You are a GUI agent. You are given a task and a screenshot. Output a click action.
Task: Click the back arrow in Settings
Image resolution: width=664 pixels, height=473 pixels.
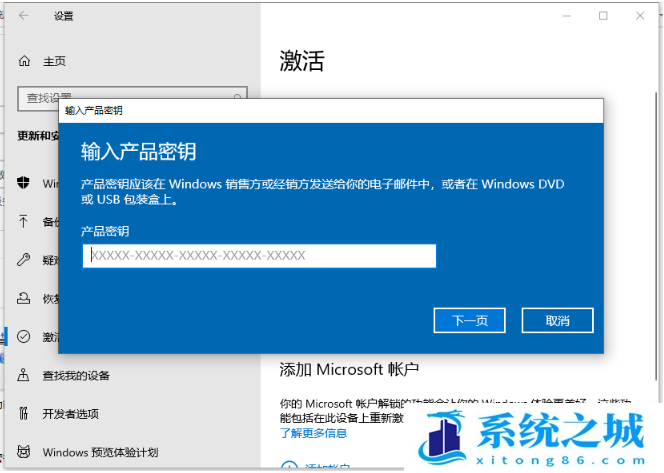[24, 16]
